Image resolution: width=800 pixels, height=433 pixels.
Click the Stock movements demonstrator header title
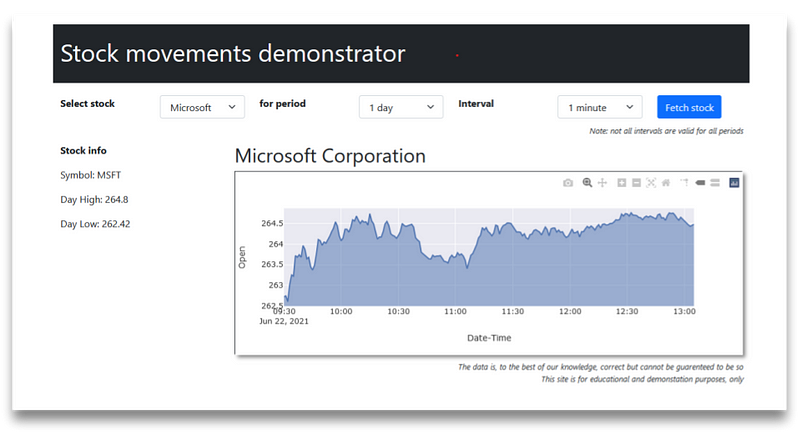pyautogui.click(x=233, y=54)
